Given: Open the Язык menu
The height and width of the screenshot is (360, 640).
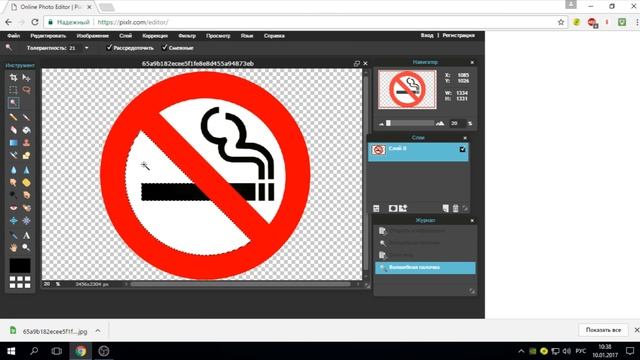Looking at the screenshot, I should [247, 36].
